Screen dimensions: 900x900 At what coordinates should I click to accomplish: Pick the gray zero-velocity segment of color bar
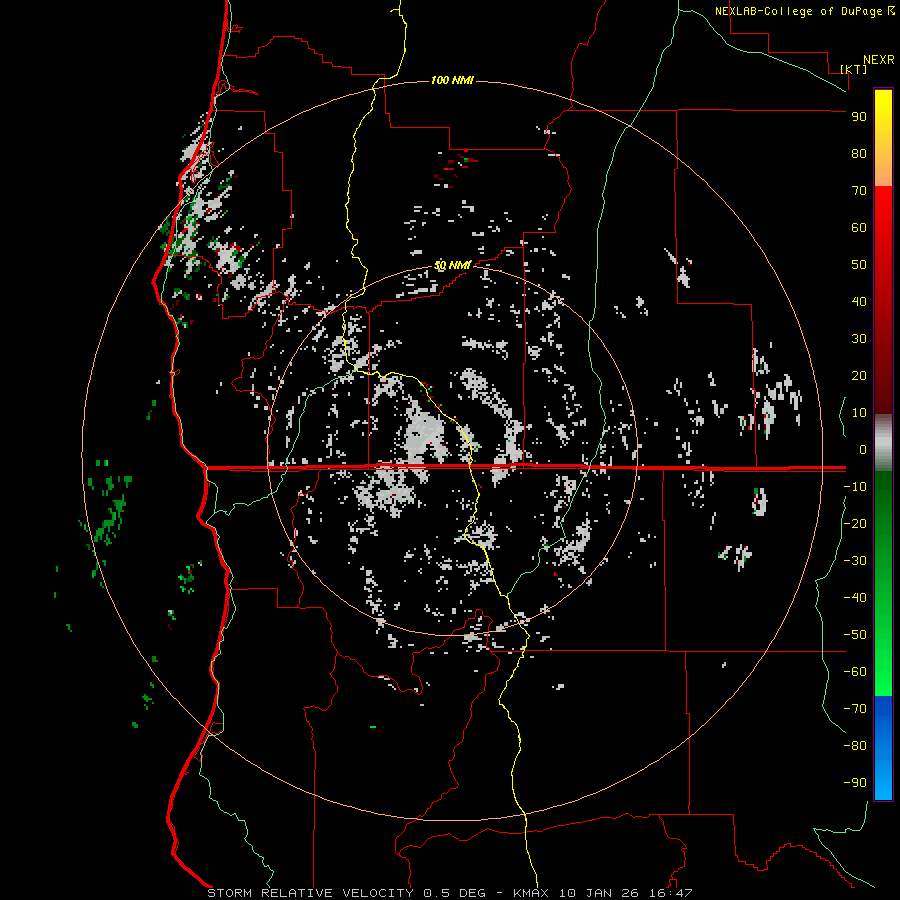click(x=883, y=443)
